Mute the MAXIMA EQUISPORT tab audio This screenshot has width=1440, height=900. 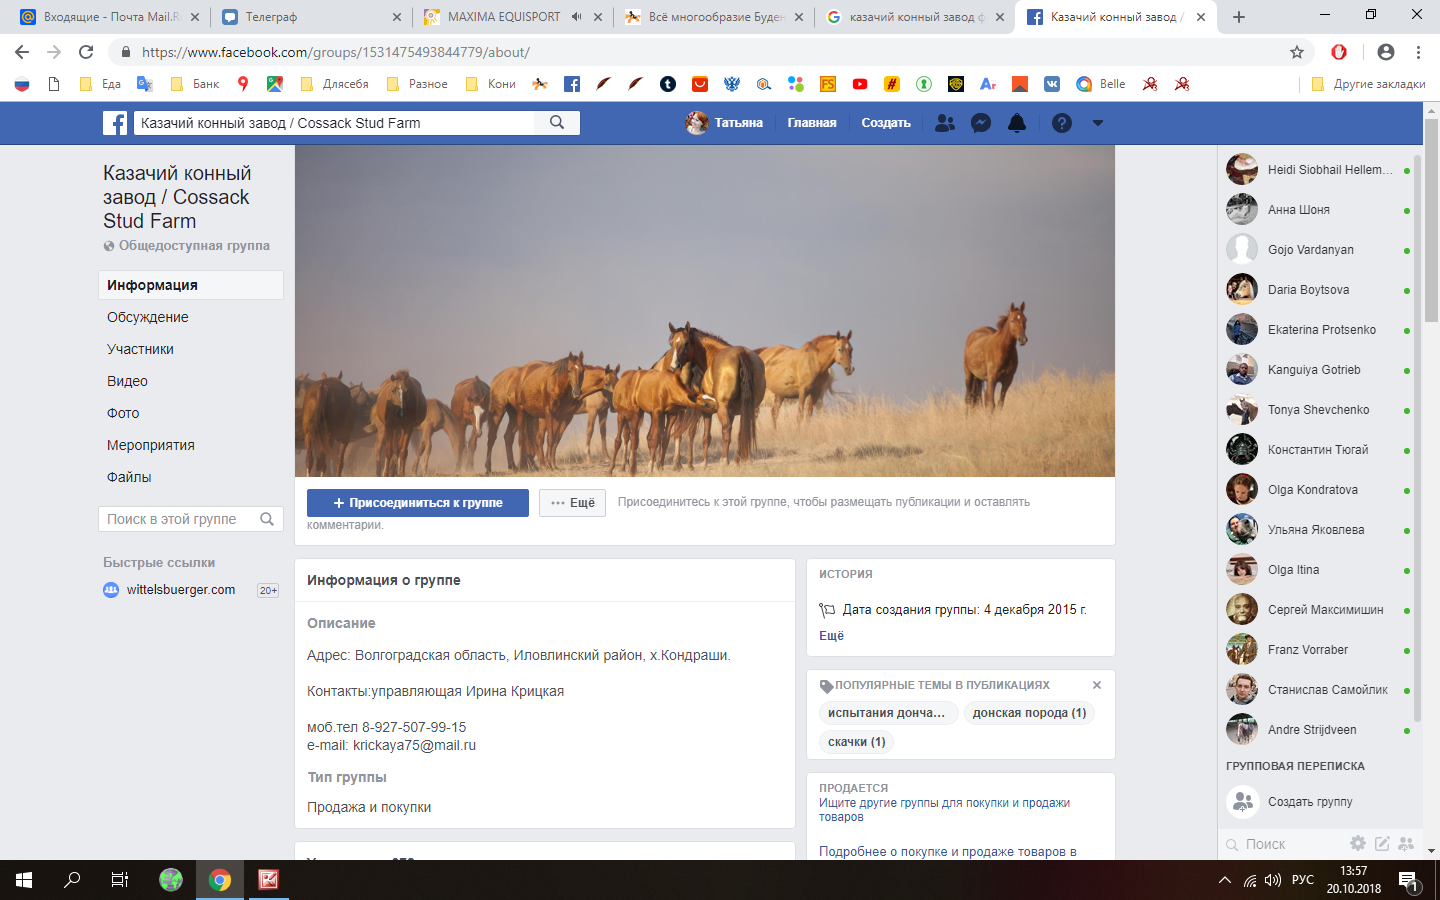[577, 17]
